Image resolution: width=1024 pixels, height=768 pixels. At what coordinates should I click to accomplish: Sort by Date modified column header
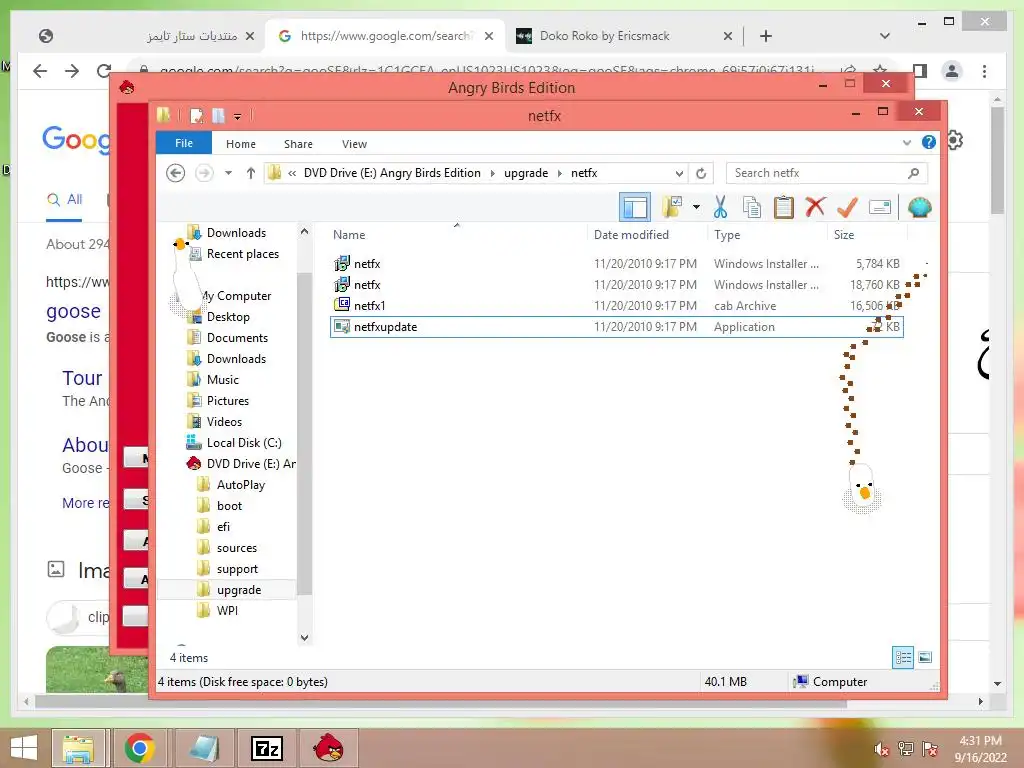pos(631,234)
